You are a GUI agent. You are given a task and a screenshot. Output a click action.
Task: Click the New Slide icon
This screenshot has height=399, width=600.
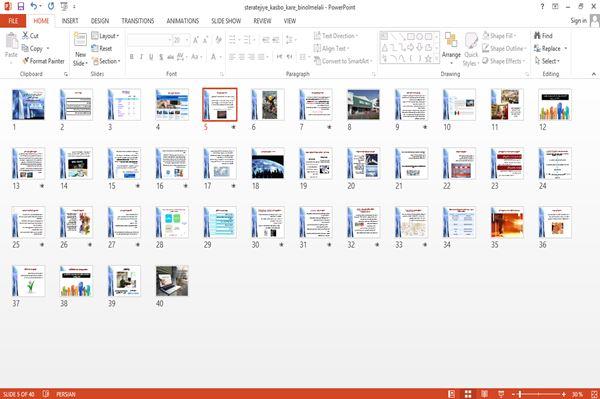point(80,40)
